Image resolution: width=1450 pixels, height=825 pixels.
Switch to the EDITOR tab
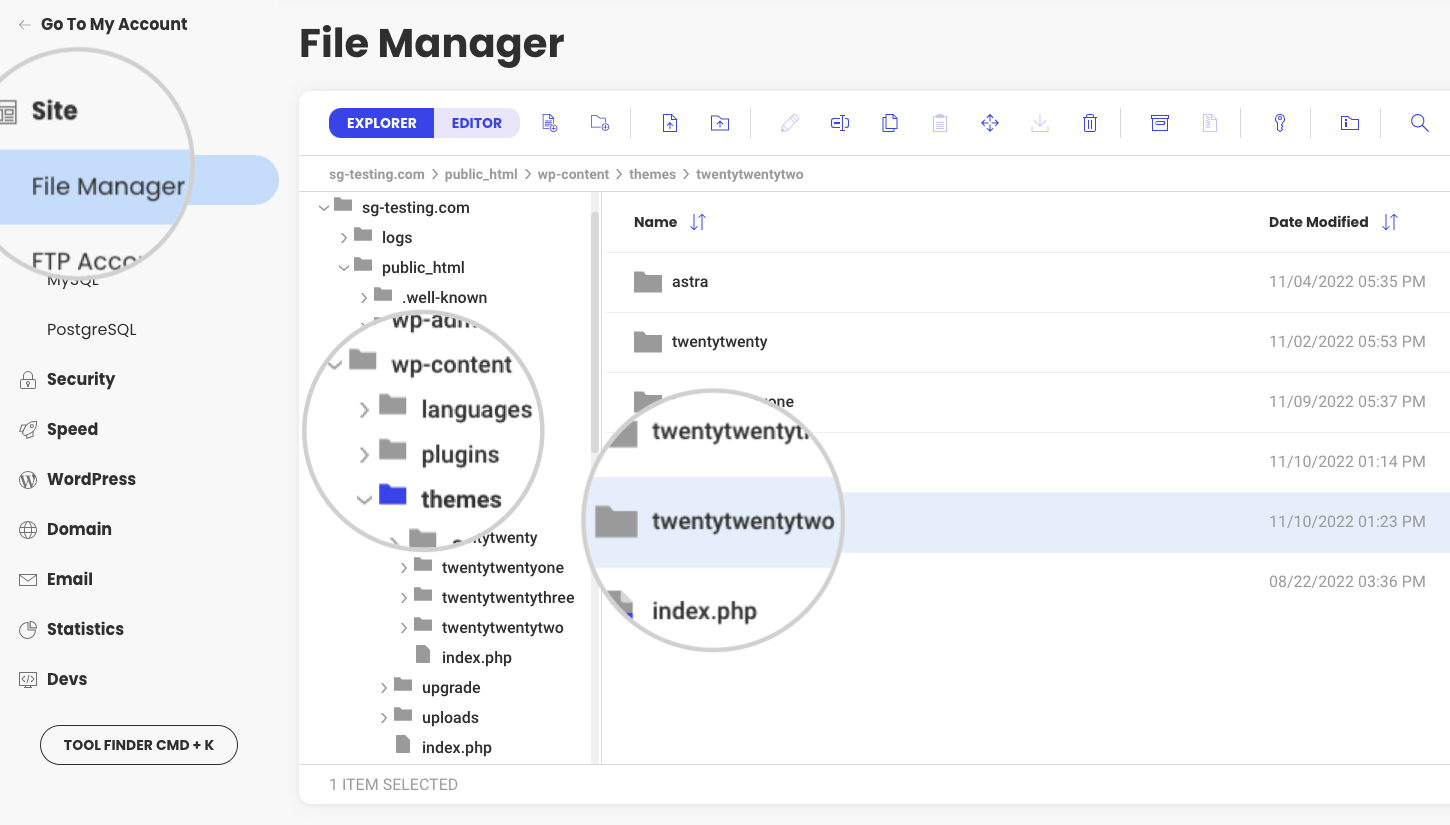tap(477, 123)
